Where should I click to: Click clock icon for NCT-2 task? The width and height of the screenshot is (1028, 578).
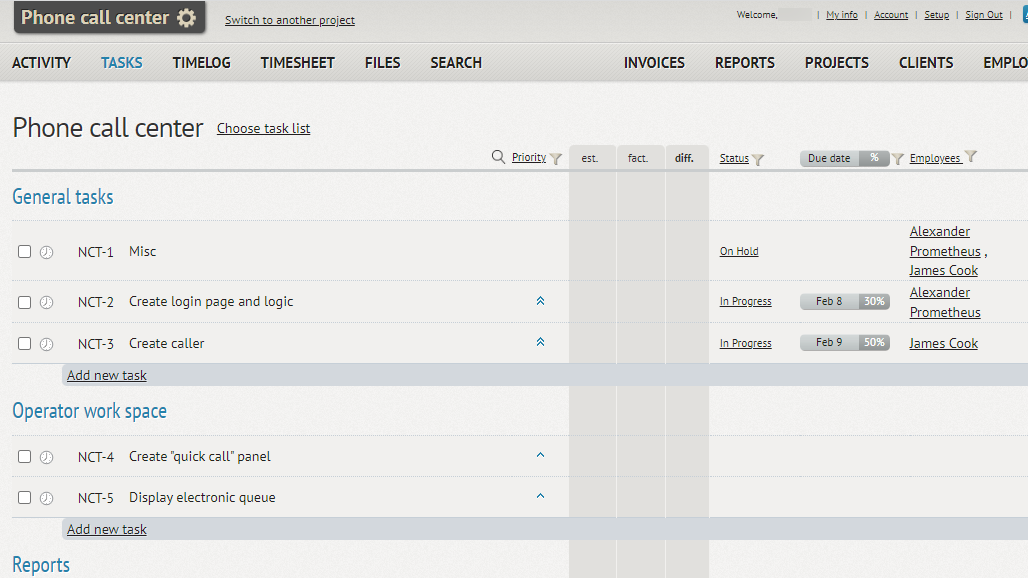(x=47, y=303)
